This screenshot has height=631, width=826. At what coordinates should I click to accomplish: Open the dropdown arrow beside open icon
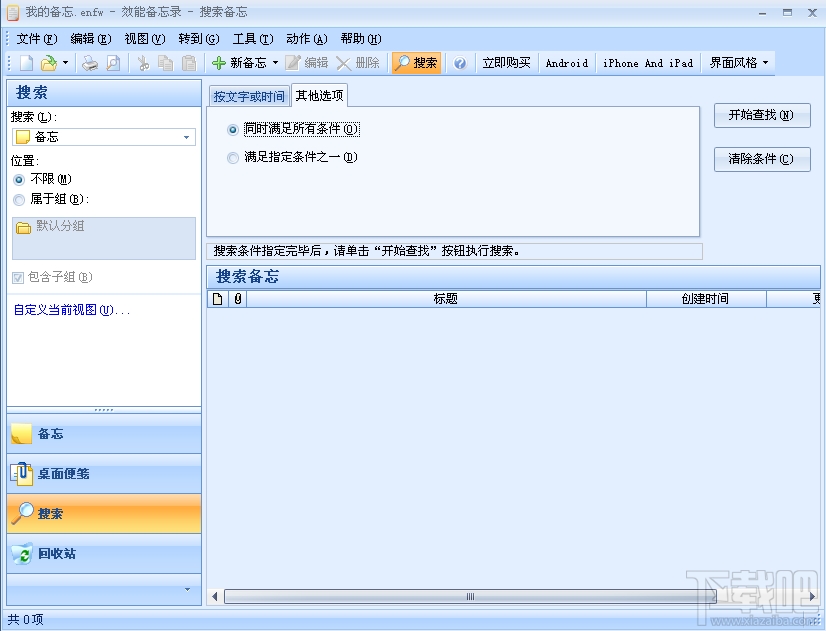[65, 63]
